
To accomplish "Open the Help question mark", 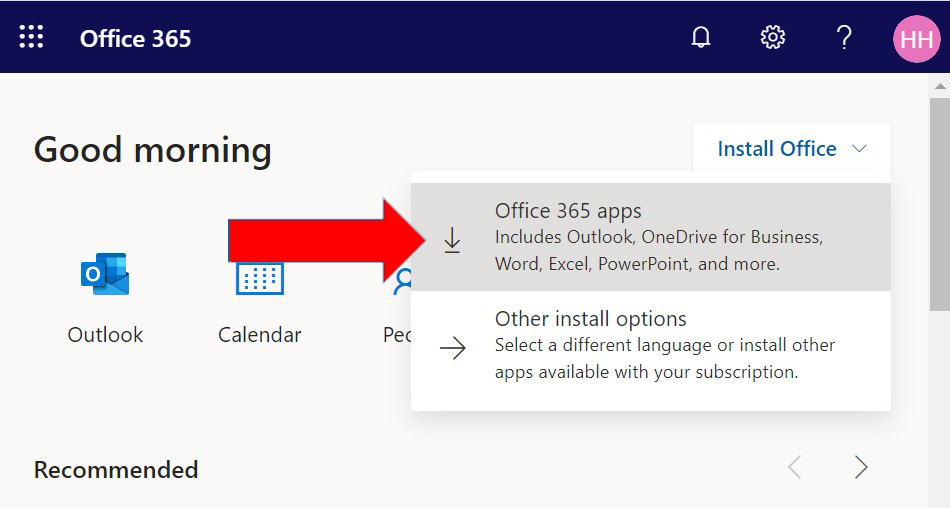I will tap(844, 38).
